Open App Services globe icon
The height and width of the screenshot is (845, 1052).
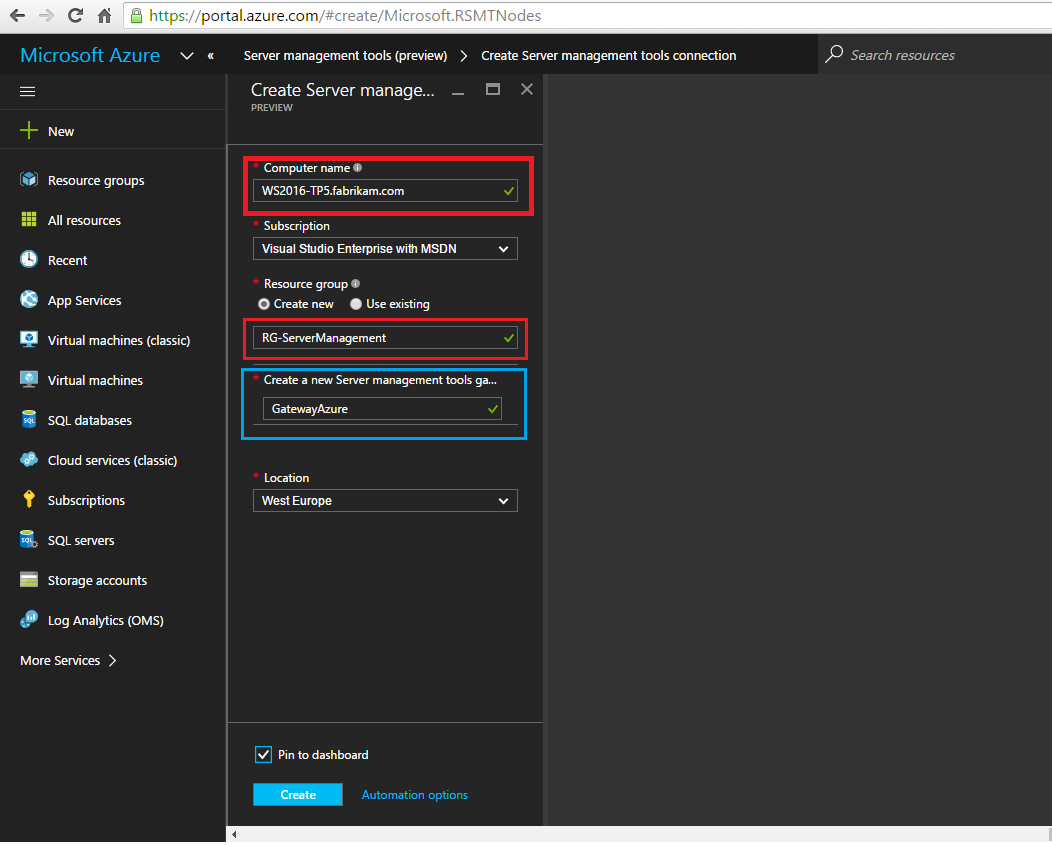[x=29, y=299]
